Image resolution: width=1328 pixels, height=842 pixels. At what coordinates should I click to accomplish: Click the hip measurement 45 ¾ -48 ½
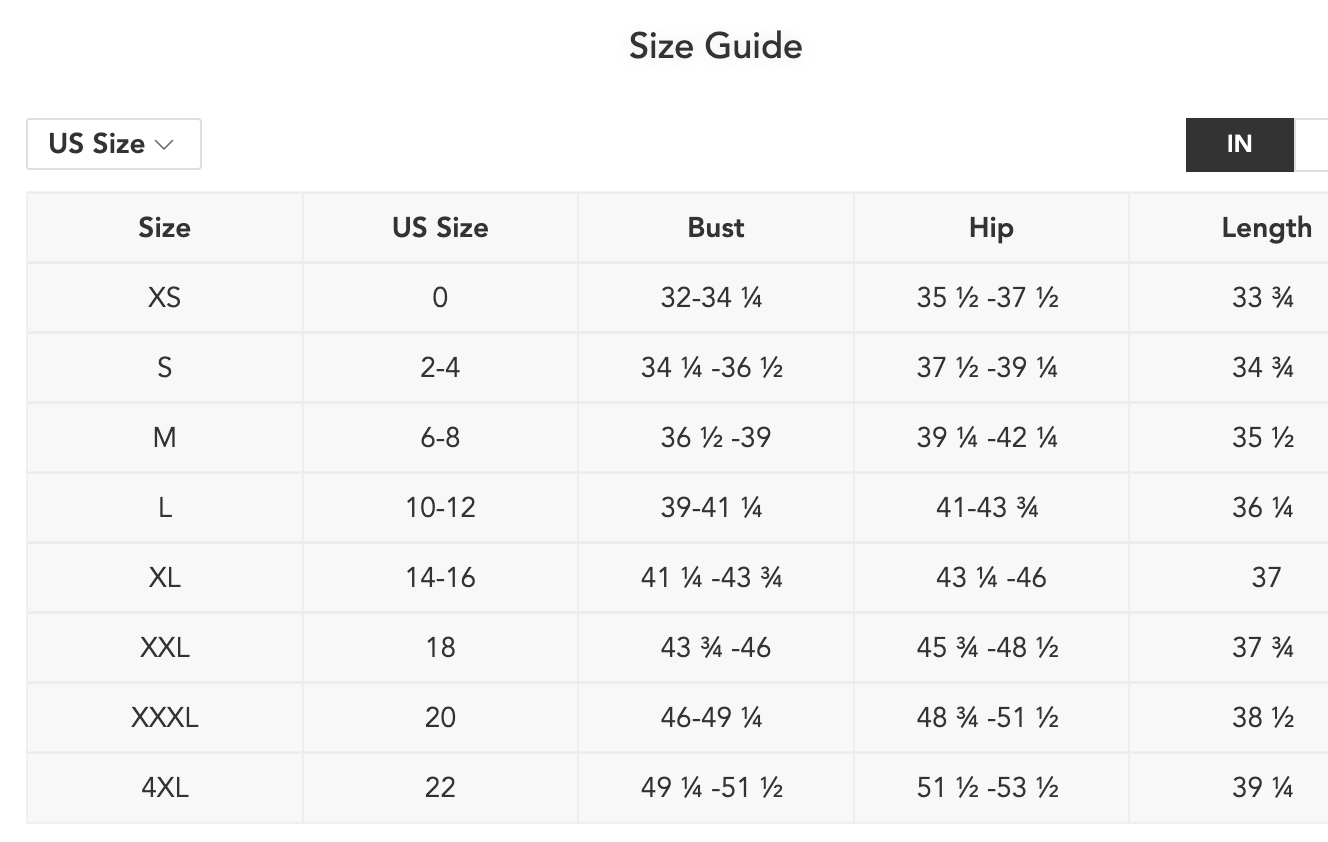point(987,648)
